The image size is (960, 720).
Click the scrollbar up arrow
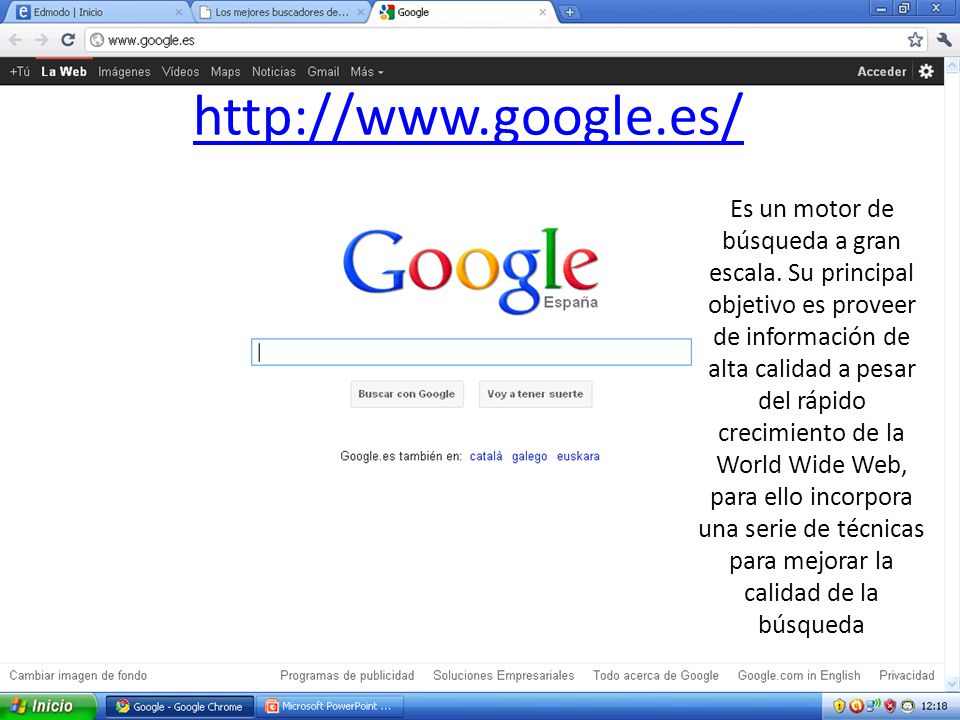[x=952, y=65]
